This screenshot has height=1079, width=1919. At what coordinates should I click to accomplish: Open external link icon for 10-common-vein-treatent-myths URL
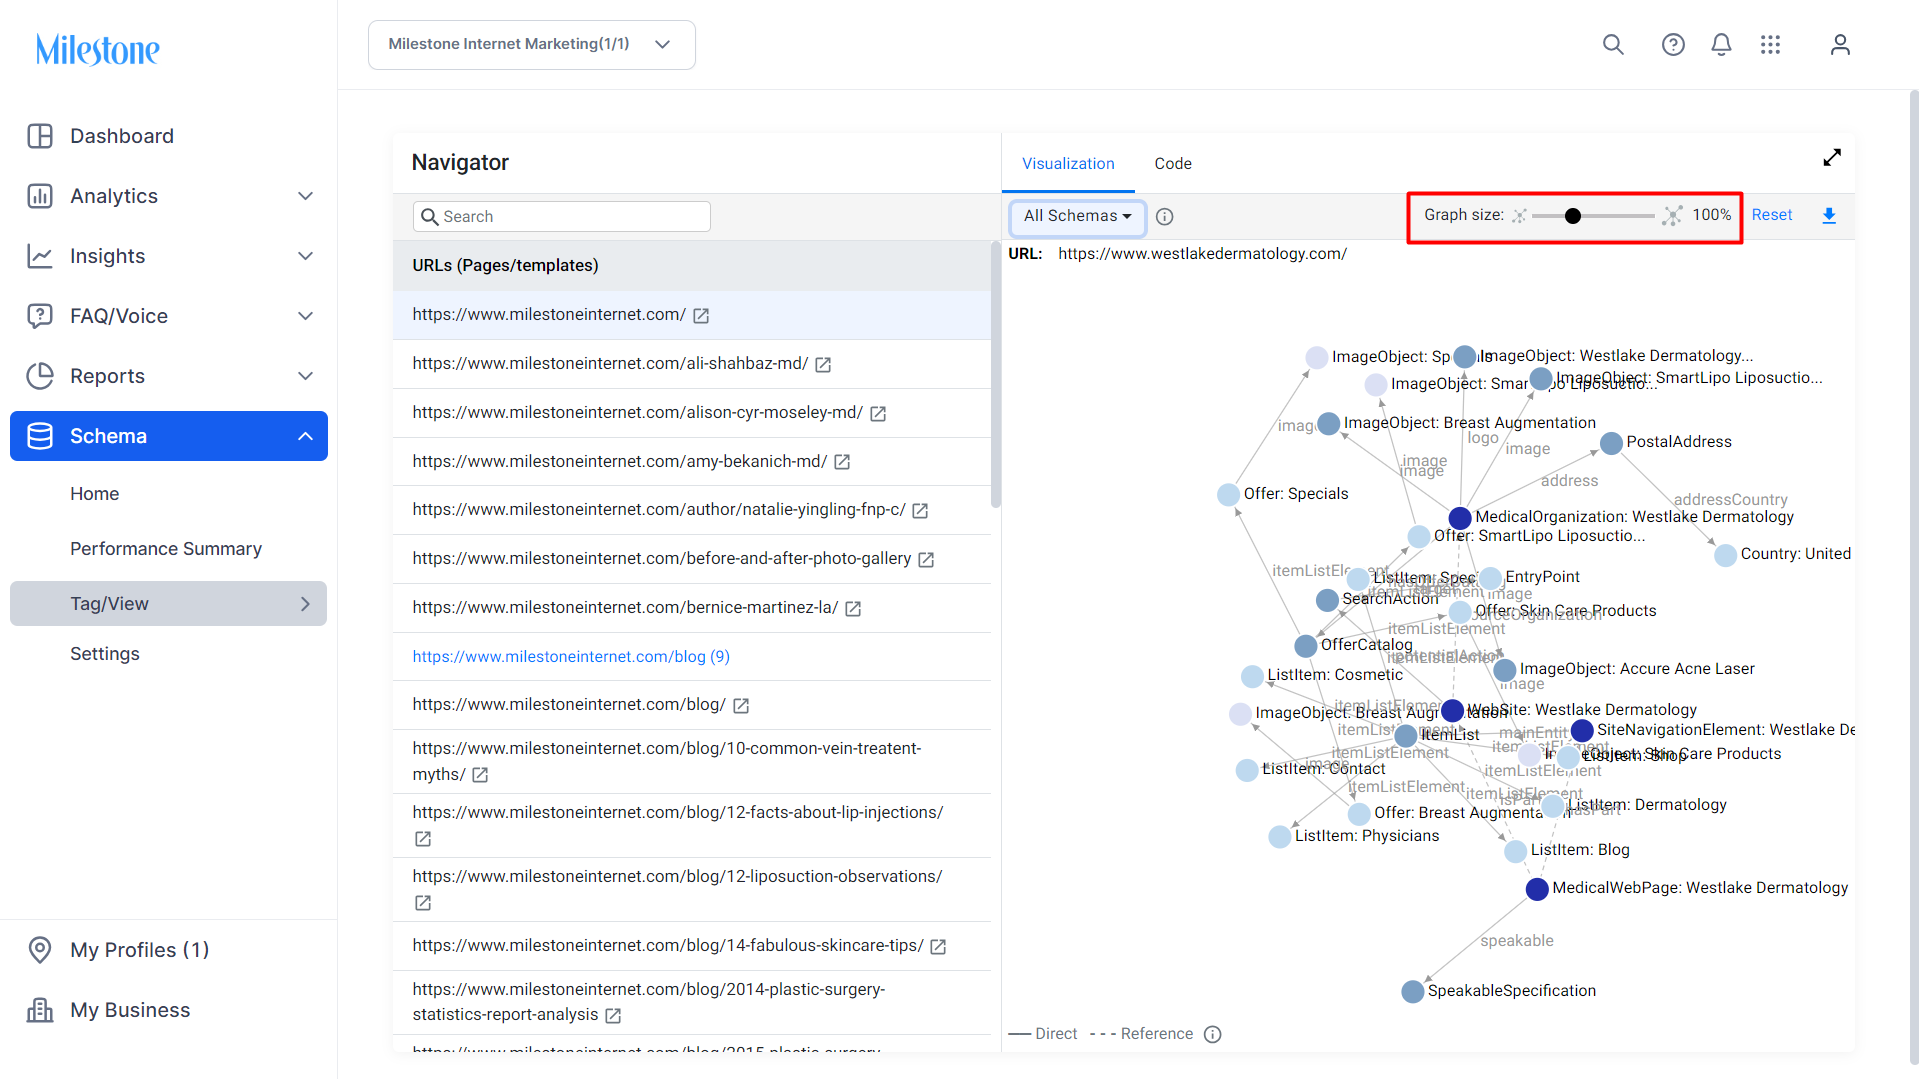(x=480, y=775)
